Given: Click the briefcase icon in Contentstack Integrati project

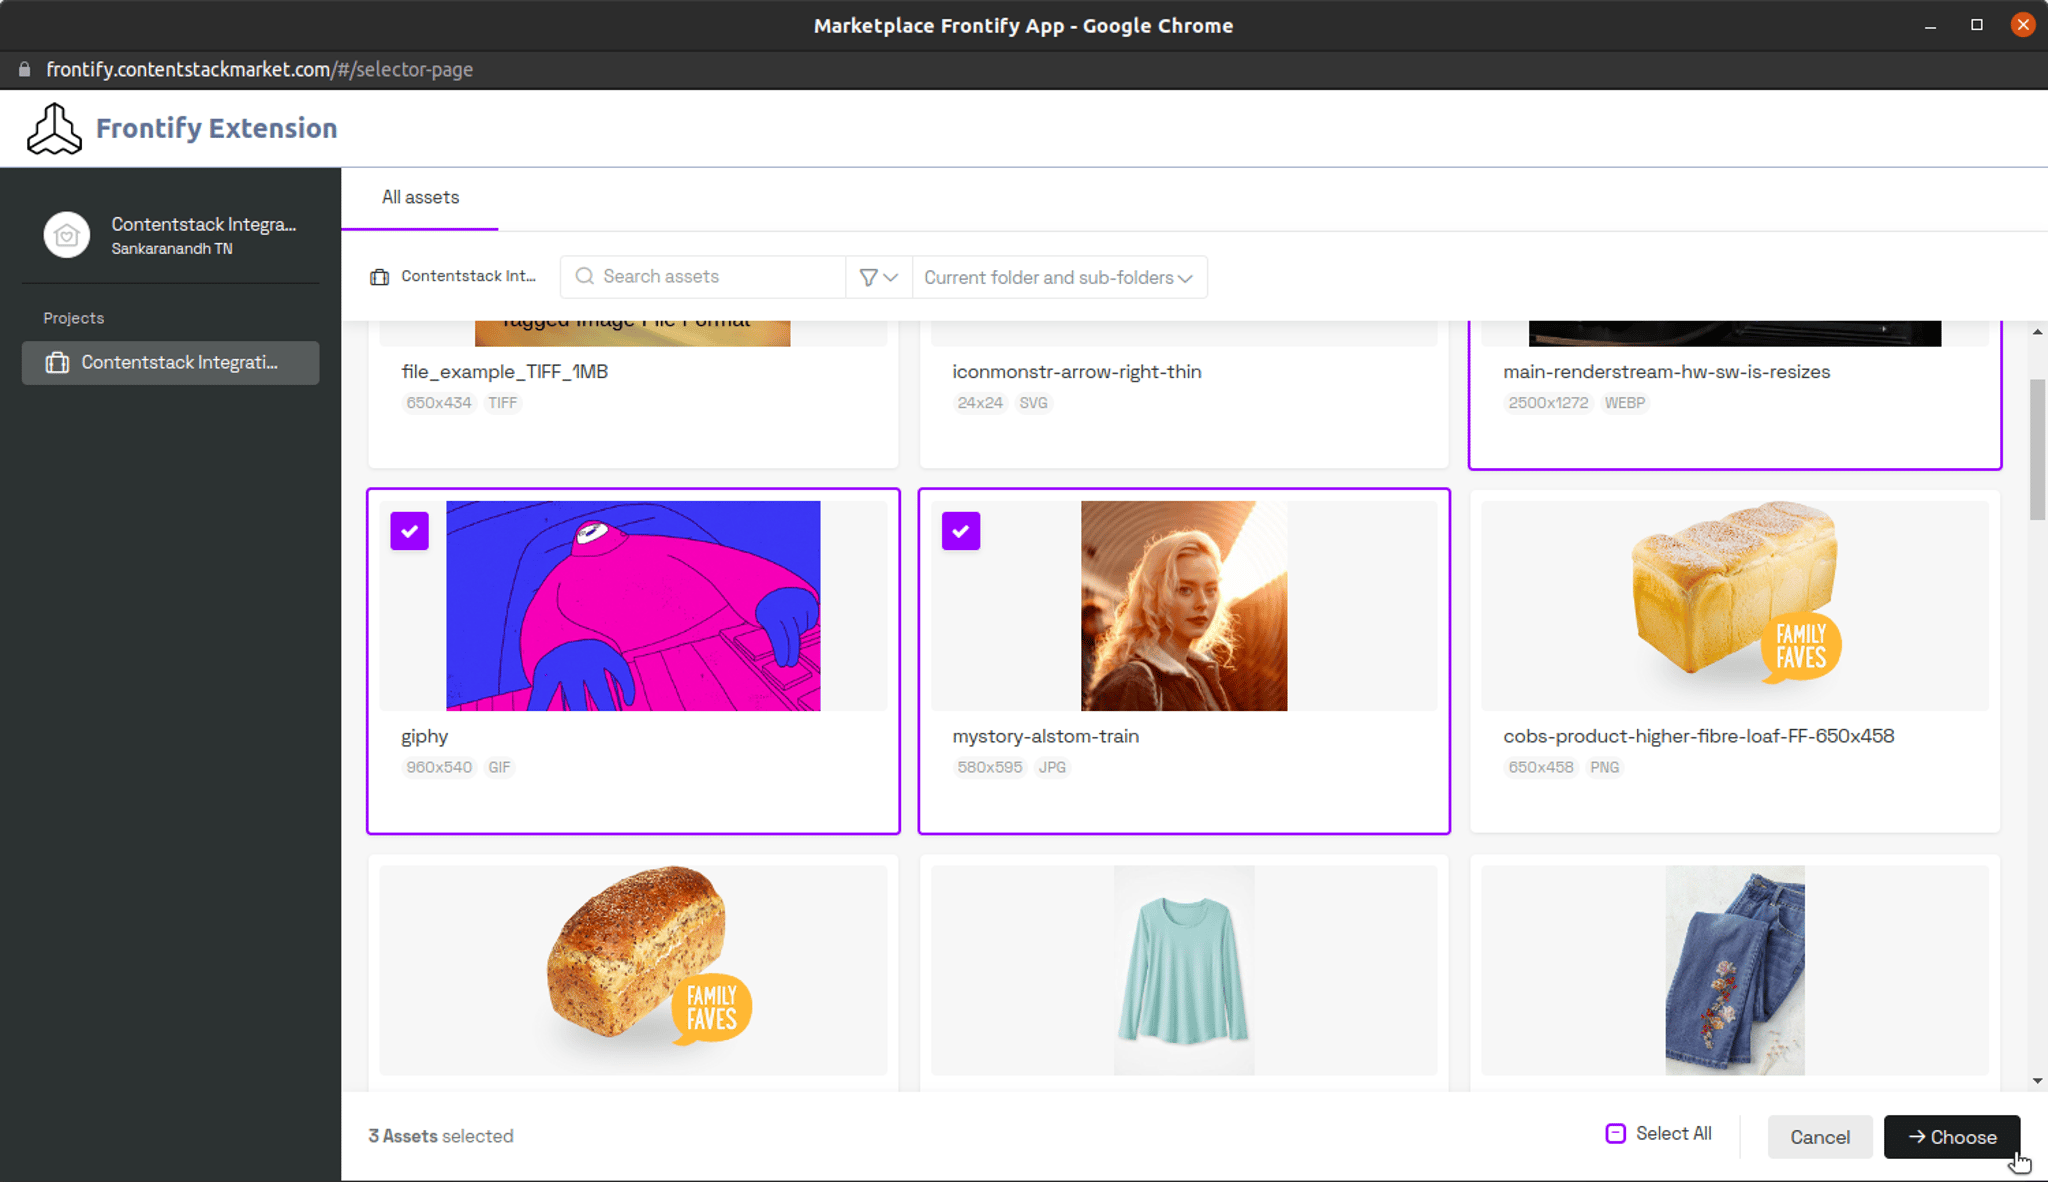Looking at the screenshot, I should (x=57, y=363).
